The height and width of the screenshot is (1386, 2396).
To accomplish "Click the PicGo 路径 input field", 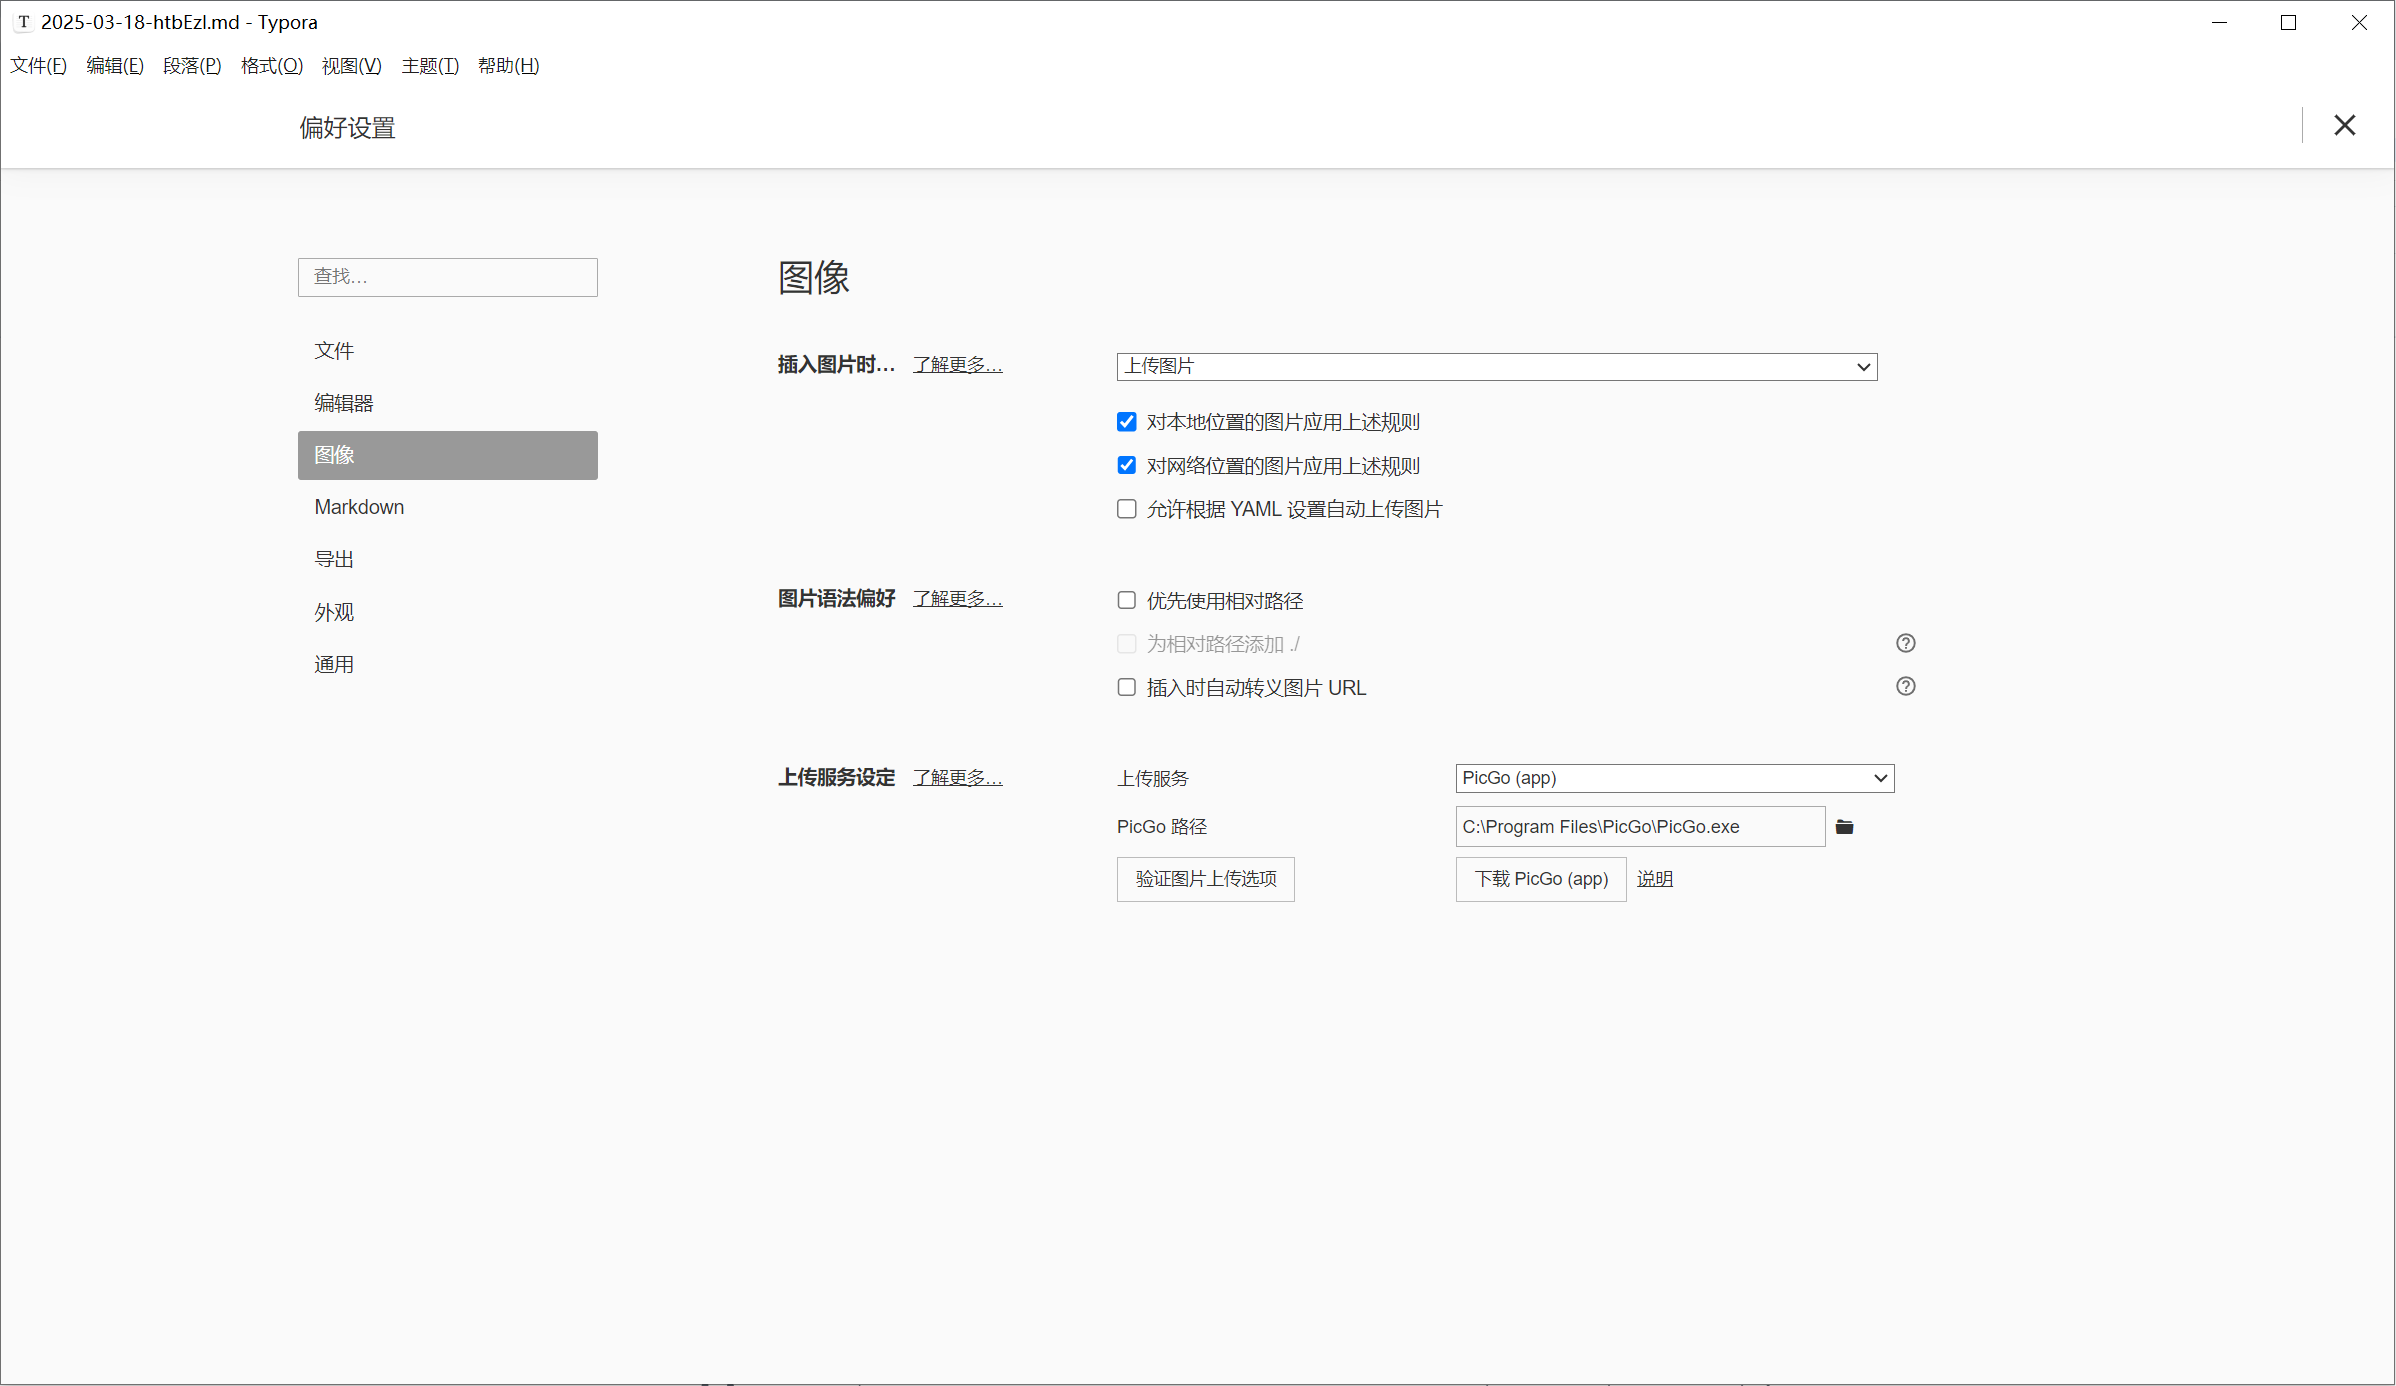I will 1640,827.
